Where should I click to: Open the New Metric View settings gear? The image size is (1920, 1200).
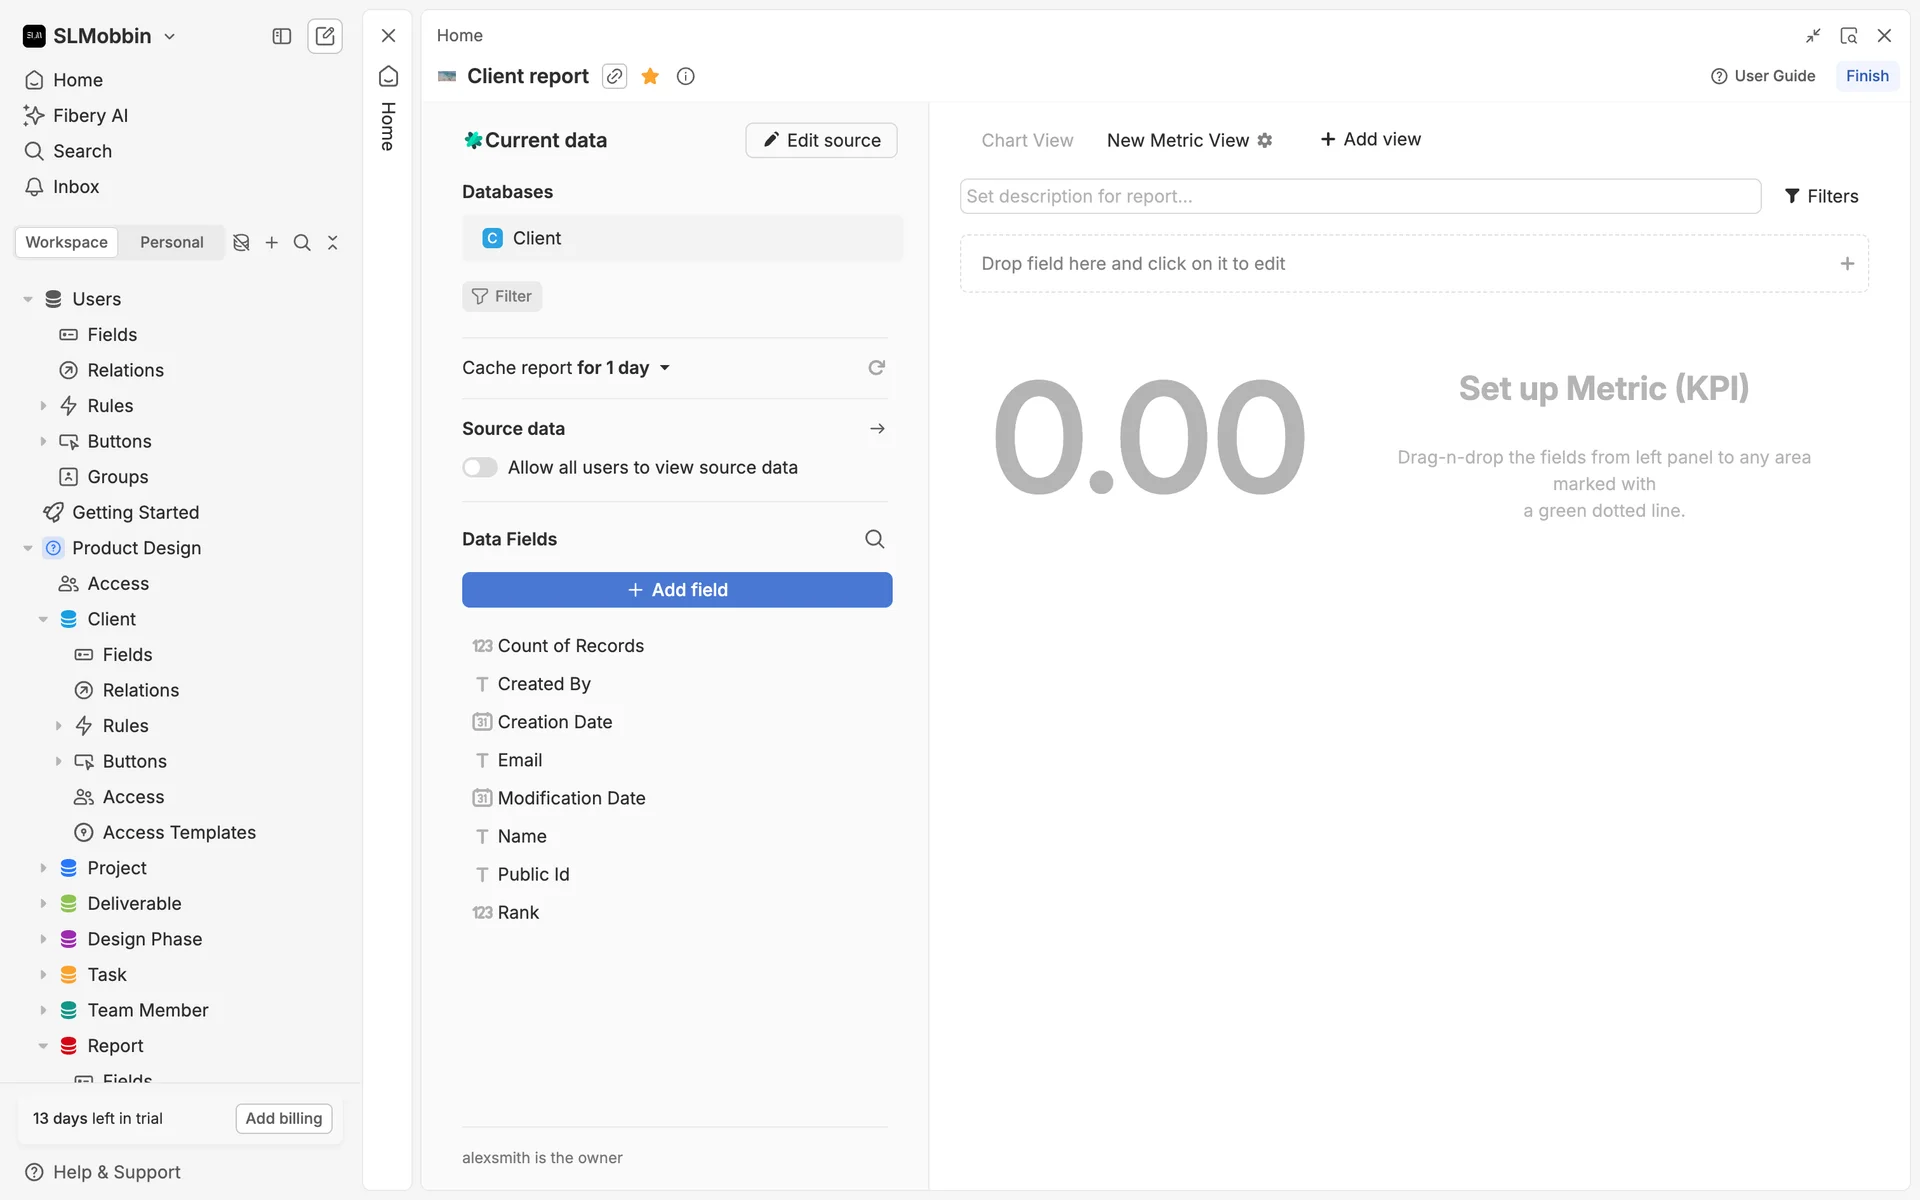tap(1265, 141)
